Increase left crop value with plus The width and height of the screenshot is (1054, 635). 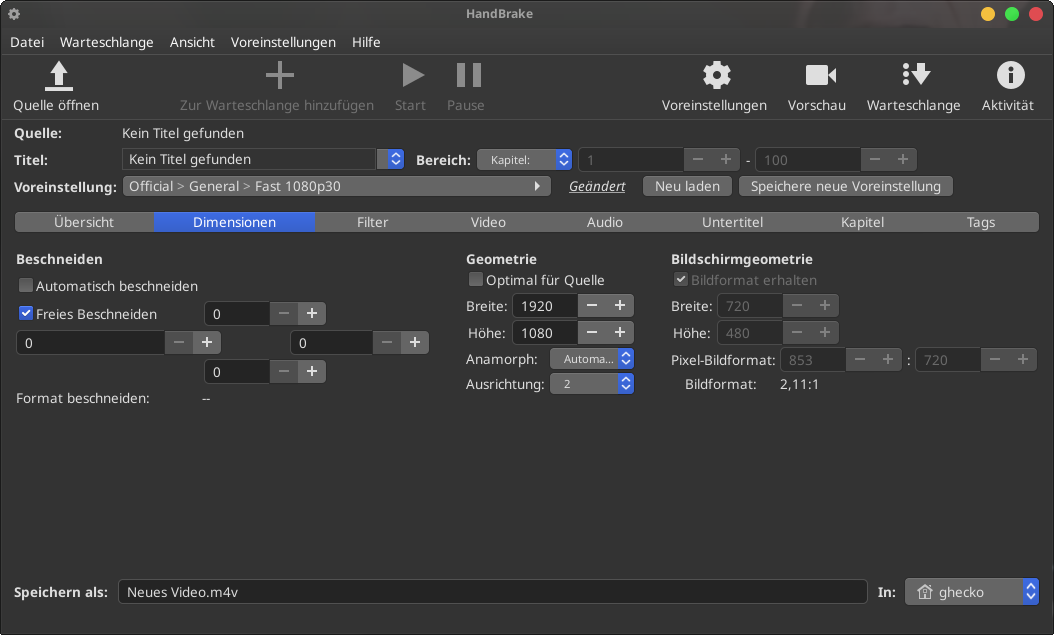[x=207, y=343]
